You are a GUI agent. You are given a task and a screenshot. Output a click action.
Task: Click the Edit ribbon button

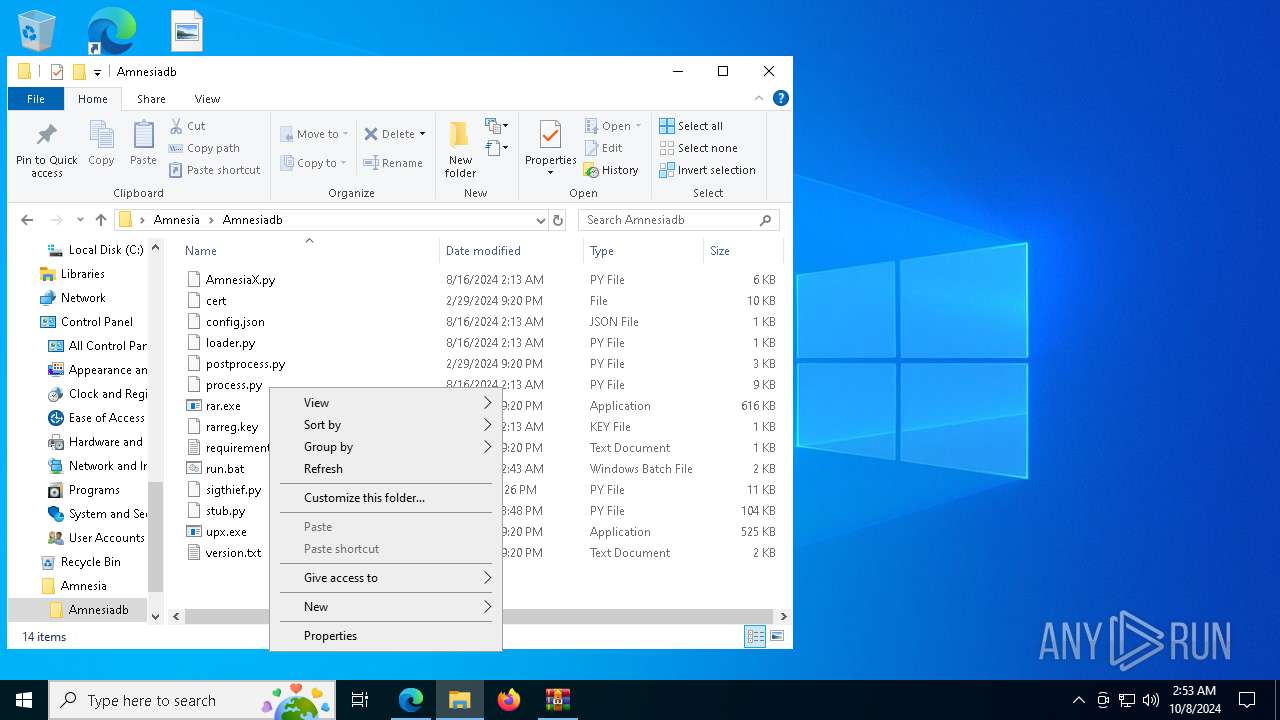click(604, 148)
